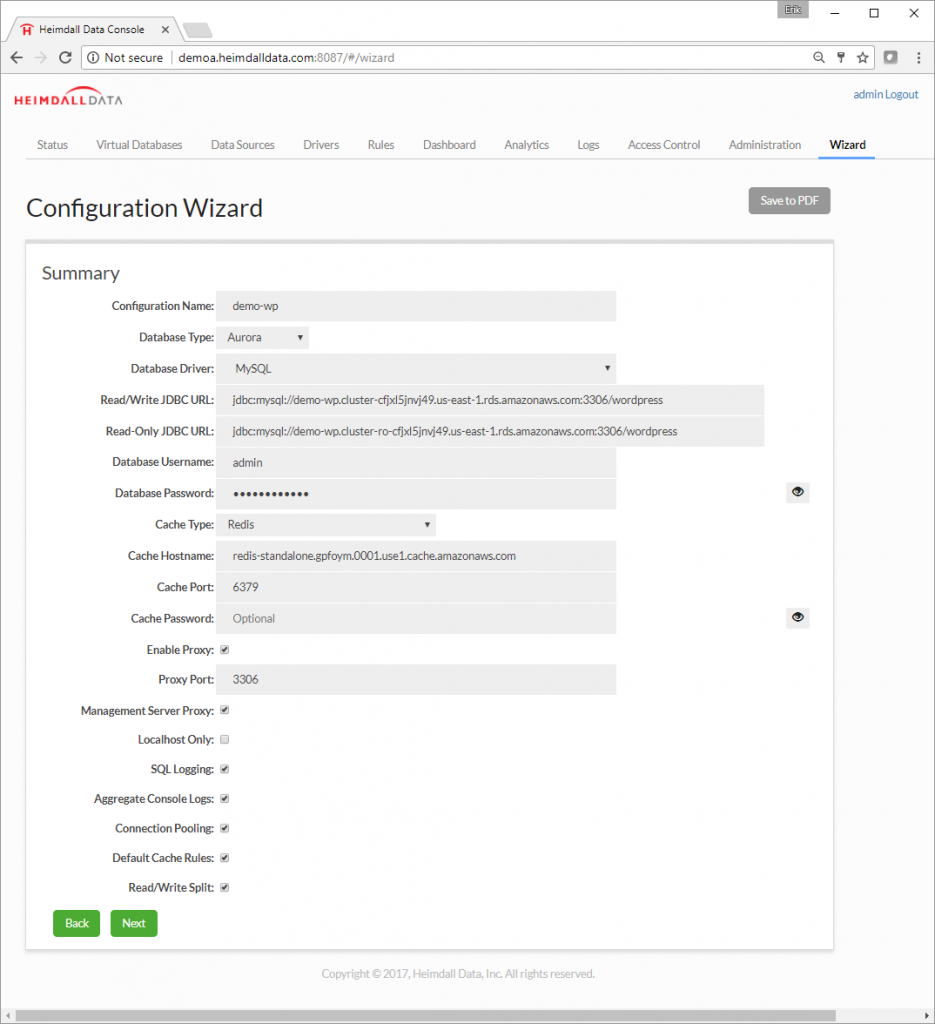
Task: Focus the optional Cache Password field
Action: point(416,618)
